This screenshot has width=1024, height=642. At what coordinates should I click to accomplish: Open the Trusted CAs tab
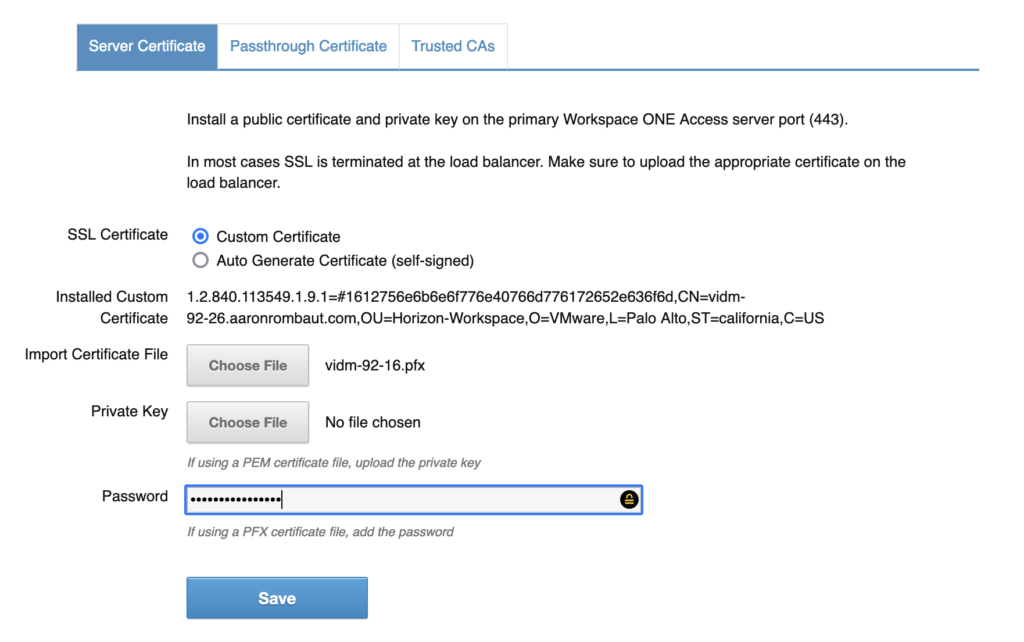coord(453,46)
